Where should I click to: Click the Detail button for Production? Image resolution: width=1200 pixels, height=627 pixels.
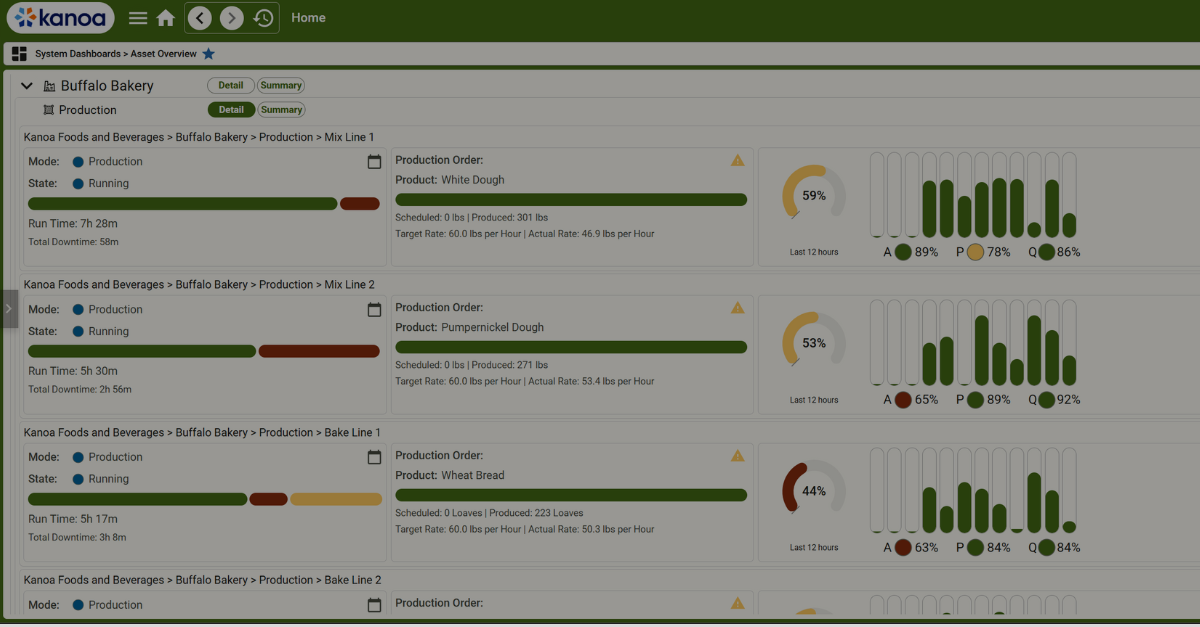point(231,109)
